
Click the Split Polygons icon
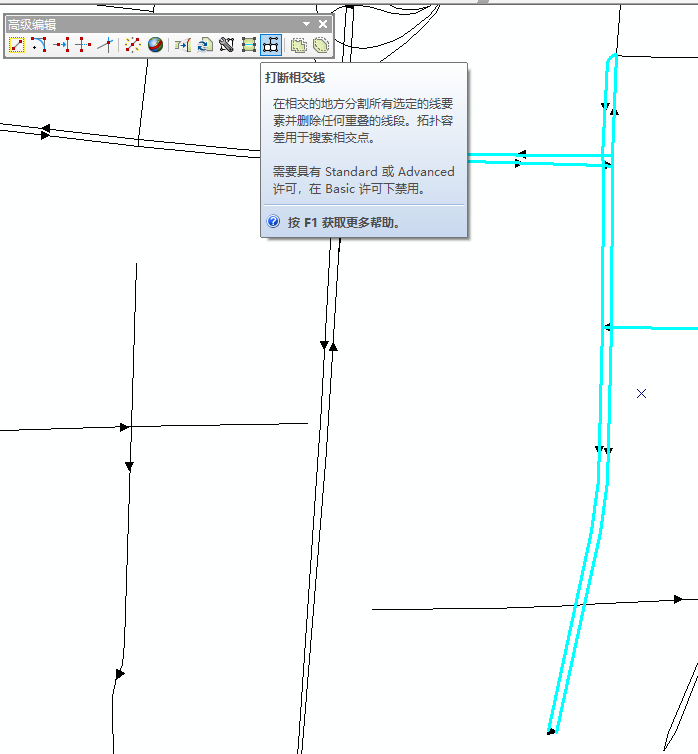coord(249,45)
